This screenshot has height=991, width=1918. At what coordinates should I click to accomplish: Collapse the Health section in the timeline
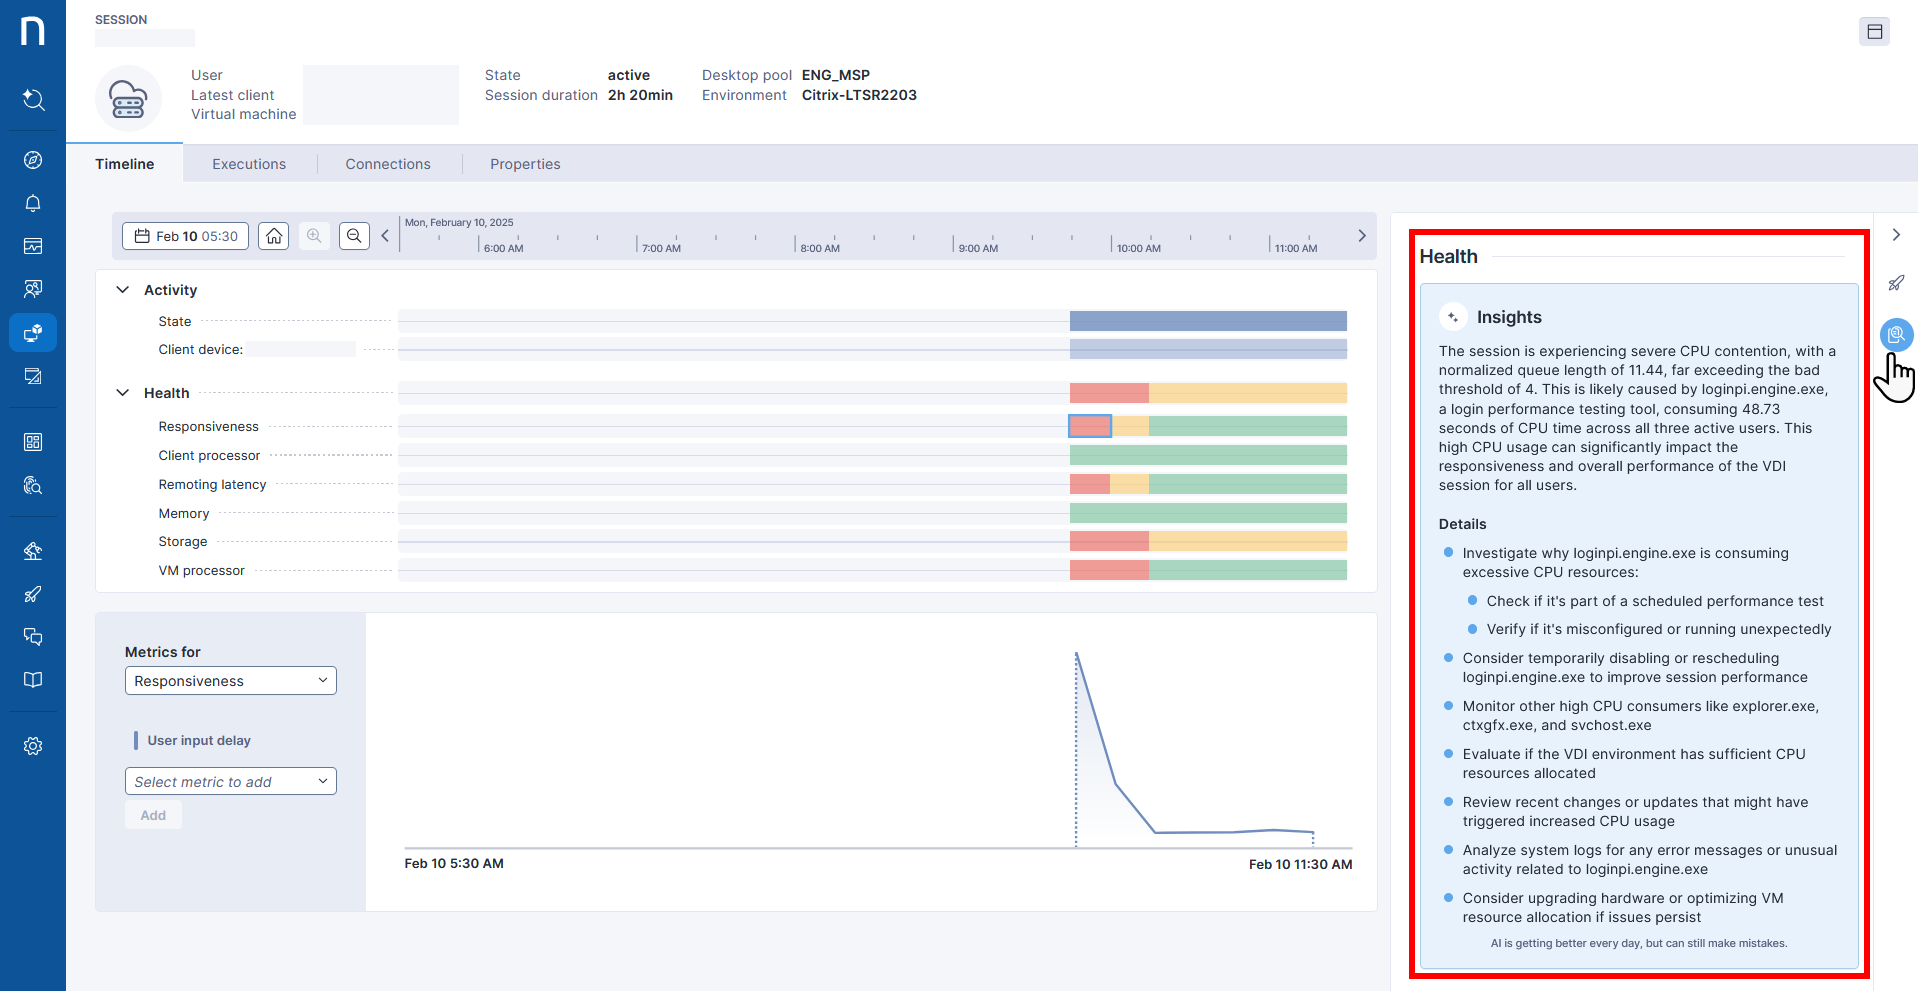click(122, 392)
